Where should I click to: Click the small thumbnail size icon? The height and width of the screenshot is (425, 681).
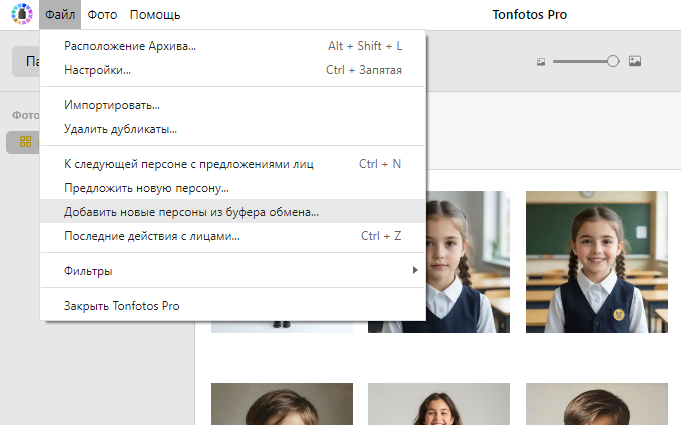541,61
